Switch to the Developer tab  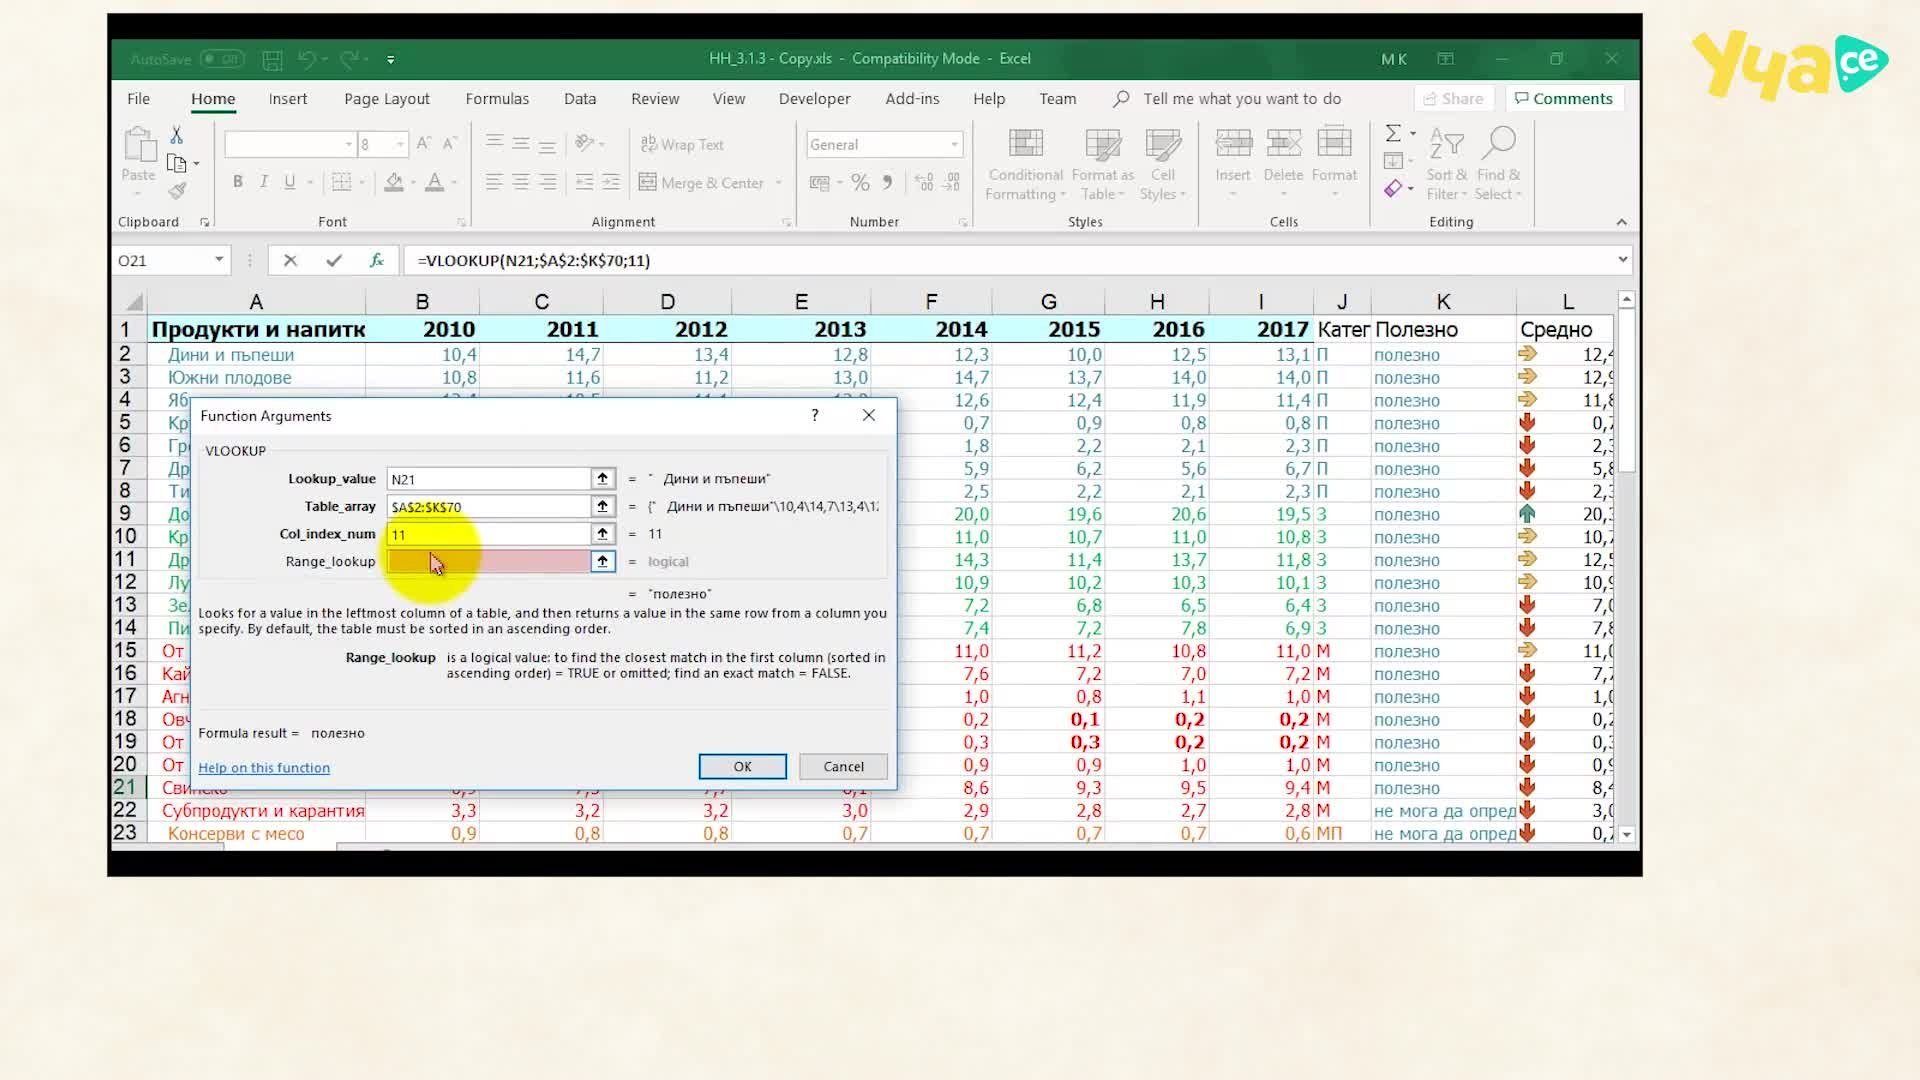(x=814, y=98)
